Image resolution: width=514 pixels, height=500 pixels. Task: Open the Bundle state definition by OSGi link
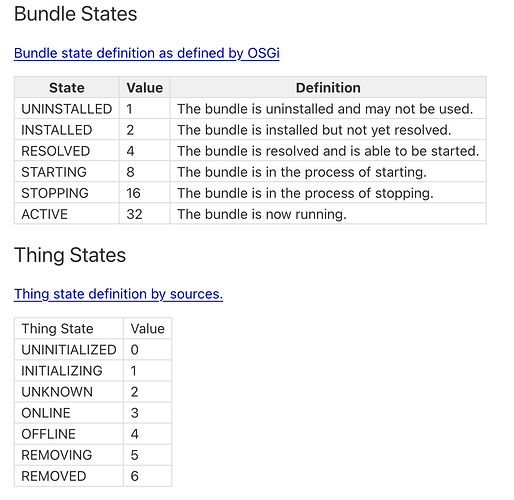click(x=147, y=53)
